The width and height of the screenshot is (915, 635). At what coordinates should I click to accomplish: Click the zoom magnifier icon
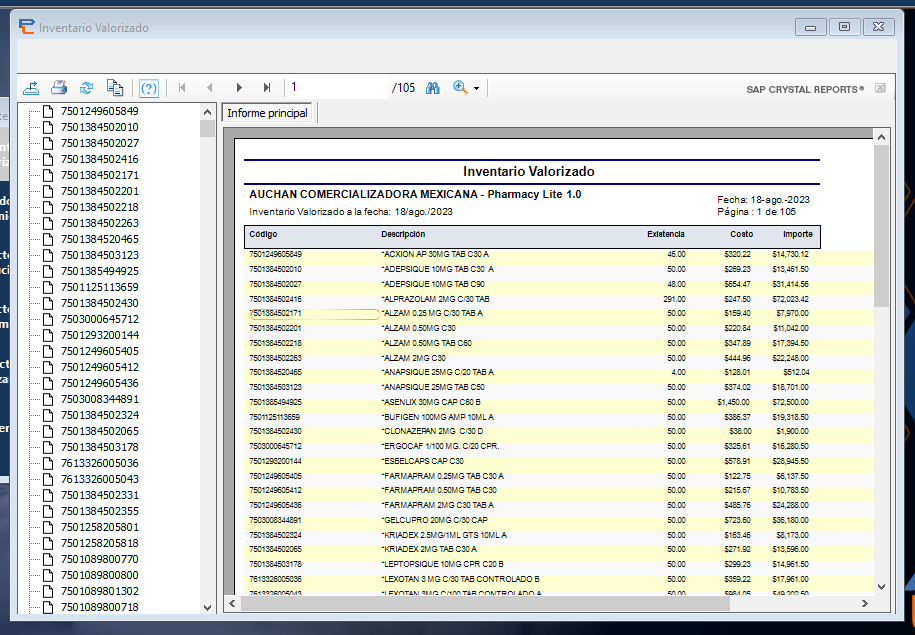[x=460, y=88]
